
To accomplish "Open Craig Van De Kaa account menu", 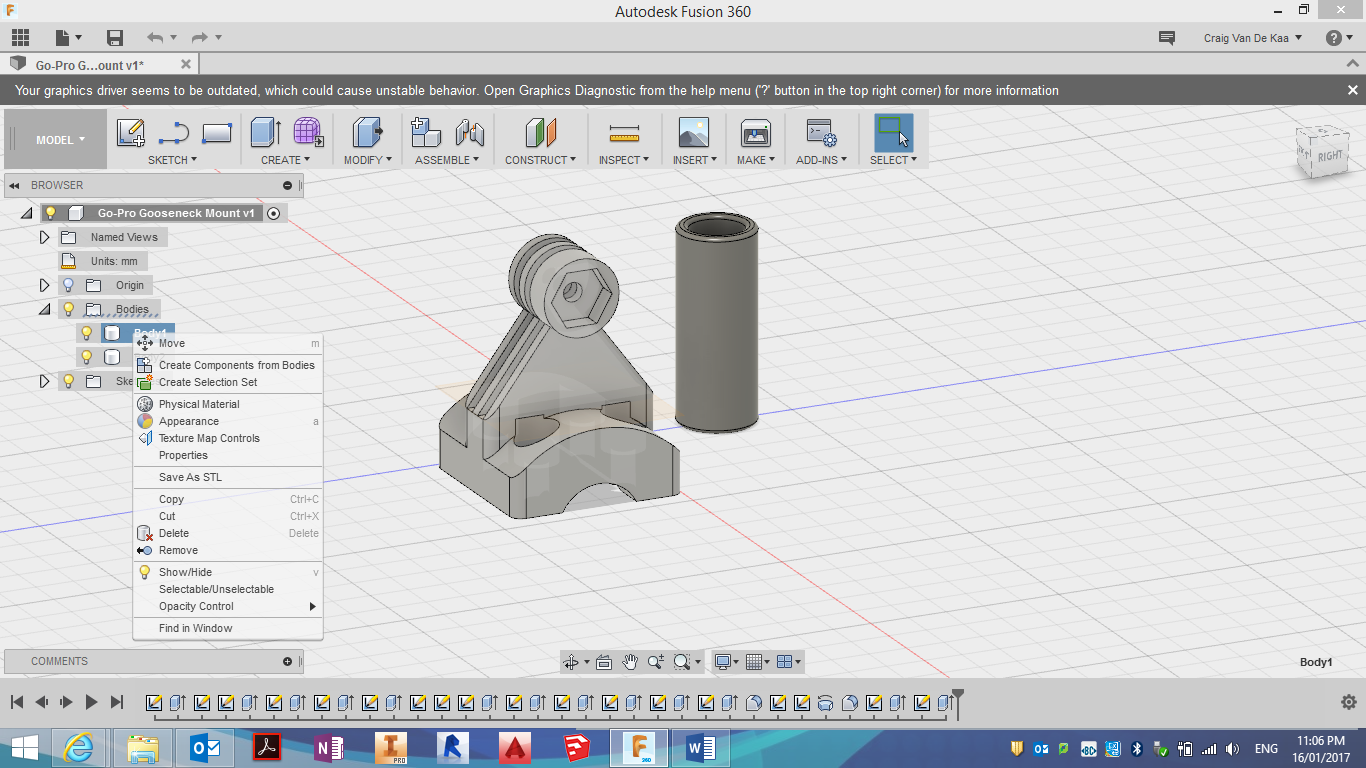I will click(x=1253, y=38).
